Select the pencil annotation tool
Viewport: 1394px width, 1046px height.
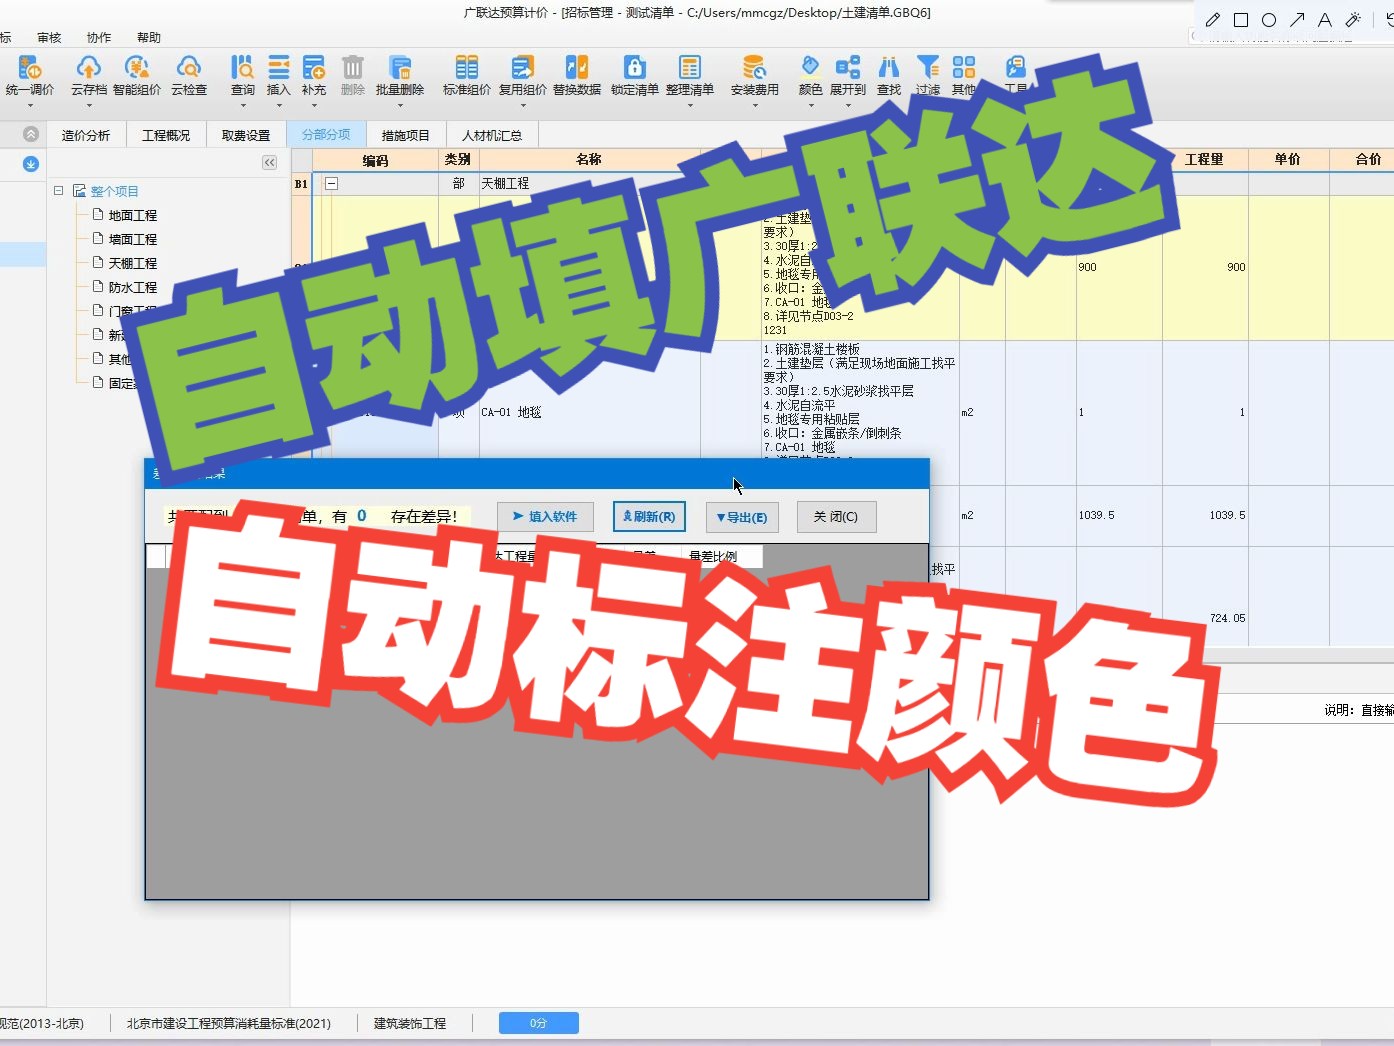(1213, 20)
